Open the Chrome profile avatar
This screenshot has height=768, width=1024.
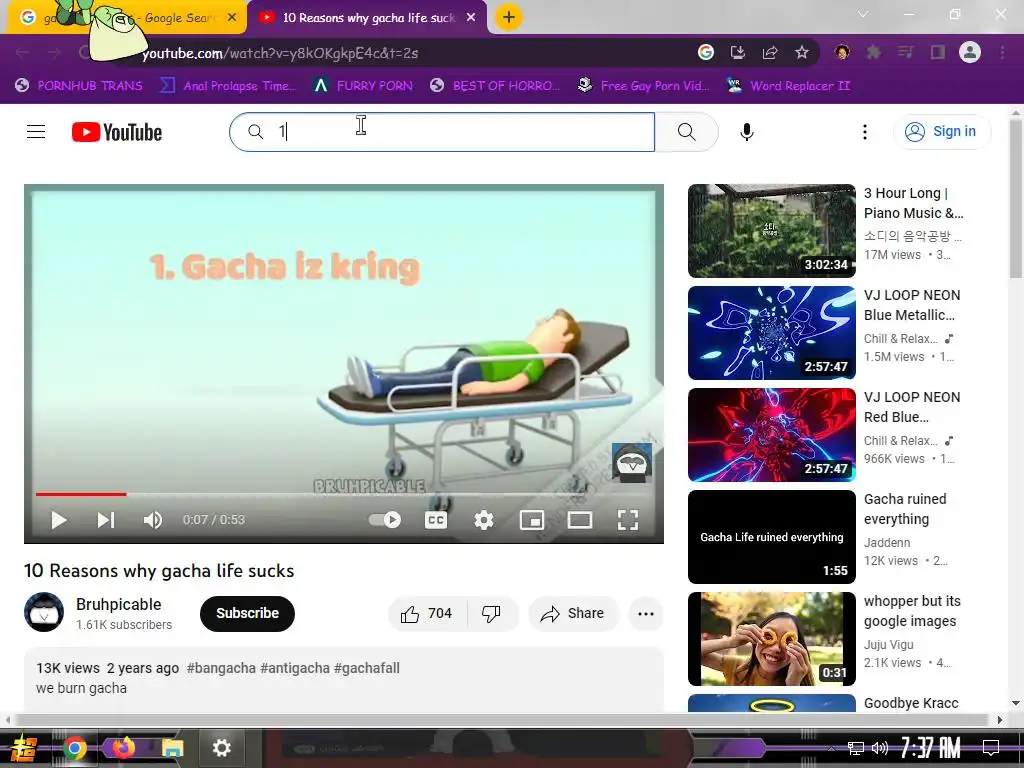pyautogui.click(x=970, y=52)
